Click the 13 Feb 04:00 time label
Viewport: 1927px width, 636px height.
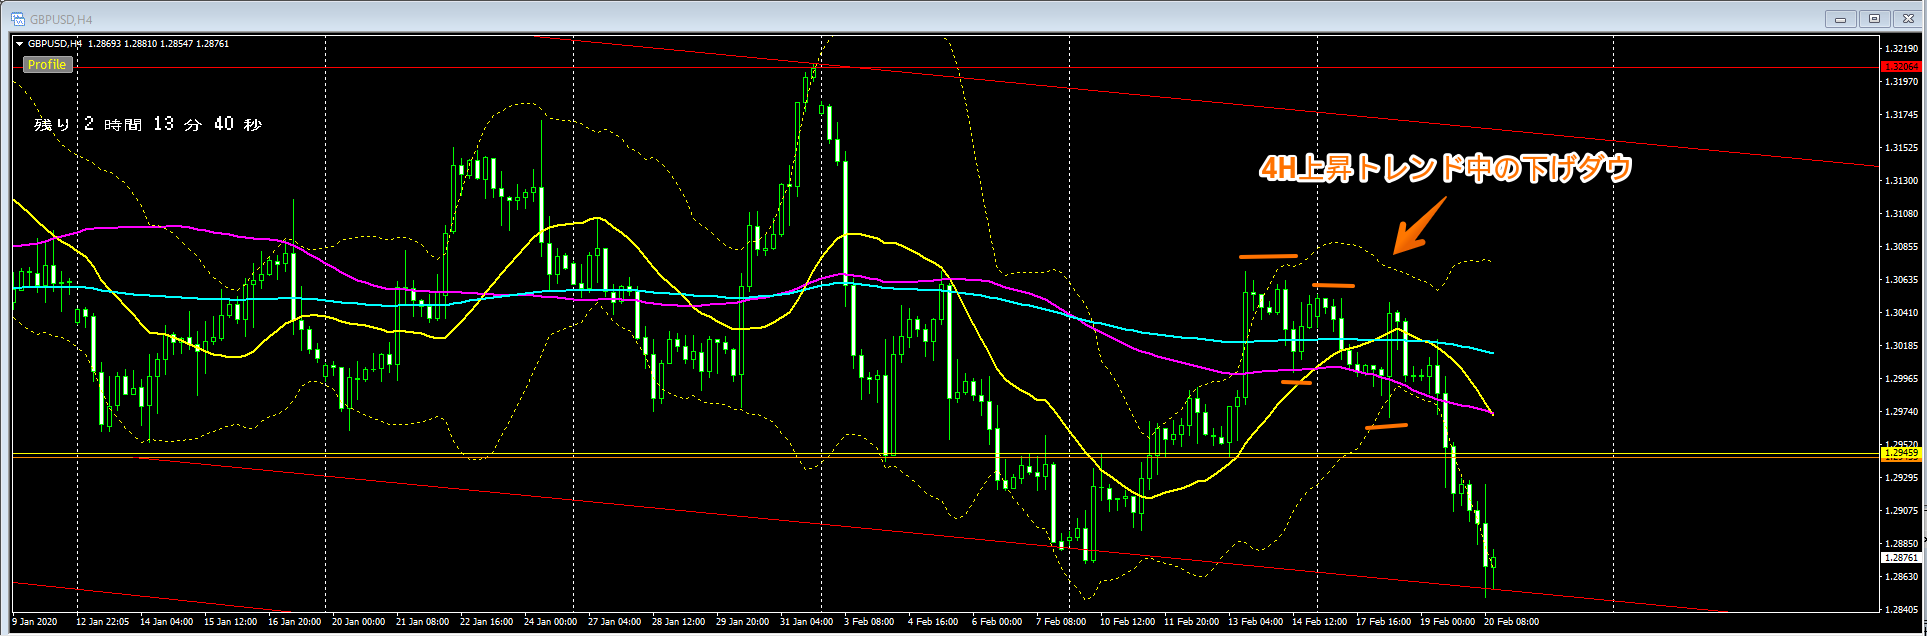1255,622
